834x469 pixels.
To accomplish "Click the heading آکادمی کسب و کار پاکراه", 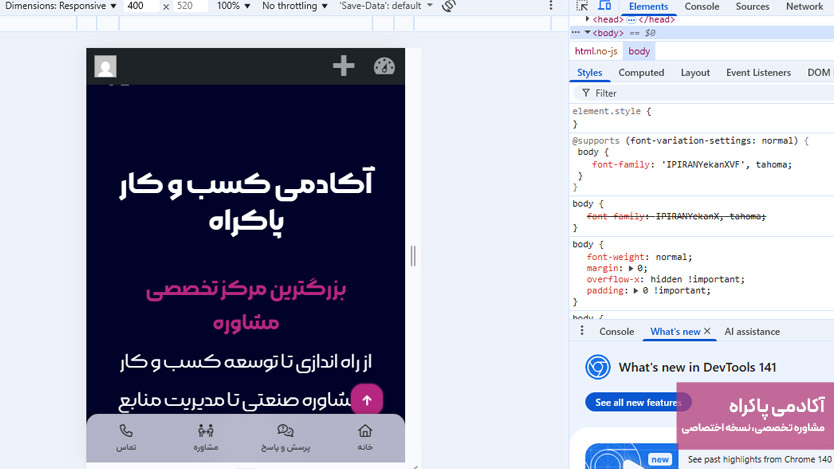I will [x=246, y=201].
